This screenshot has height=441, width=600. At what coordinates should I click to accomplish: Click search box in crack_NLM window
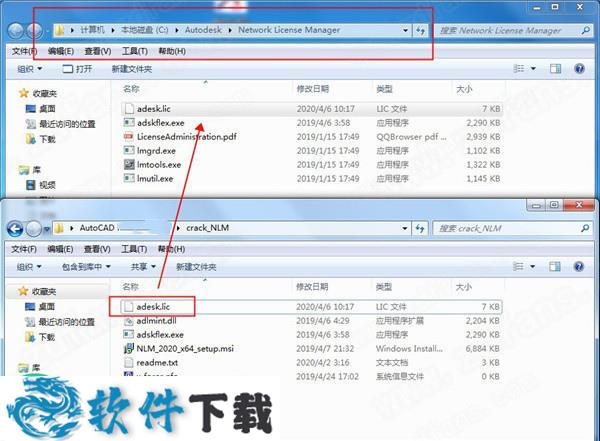coord(513,229)
